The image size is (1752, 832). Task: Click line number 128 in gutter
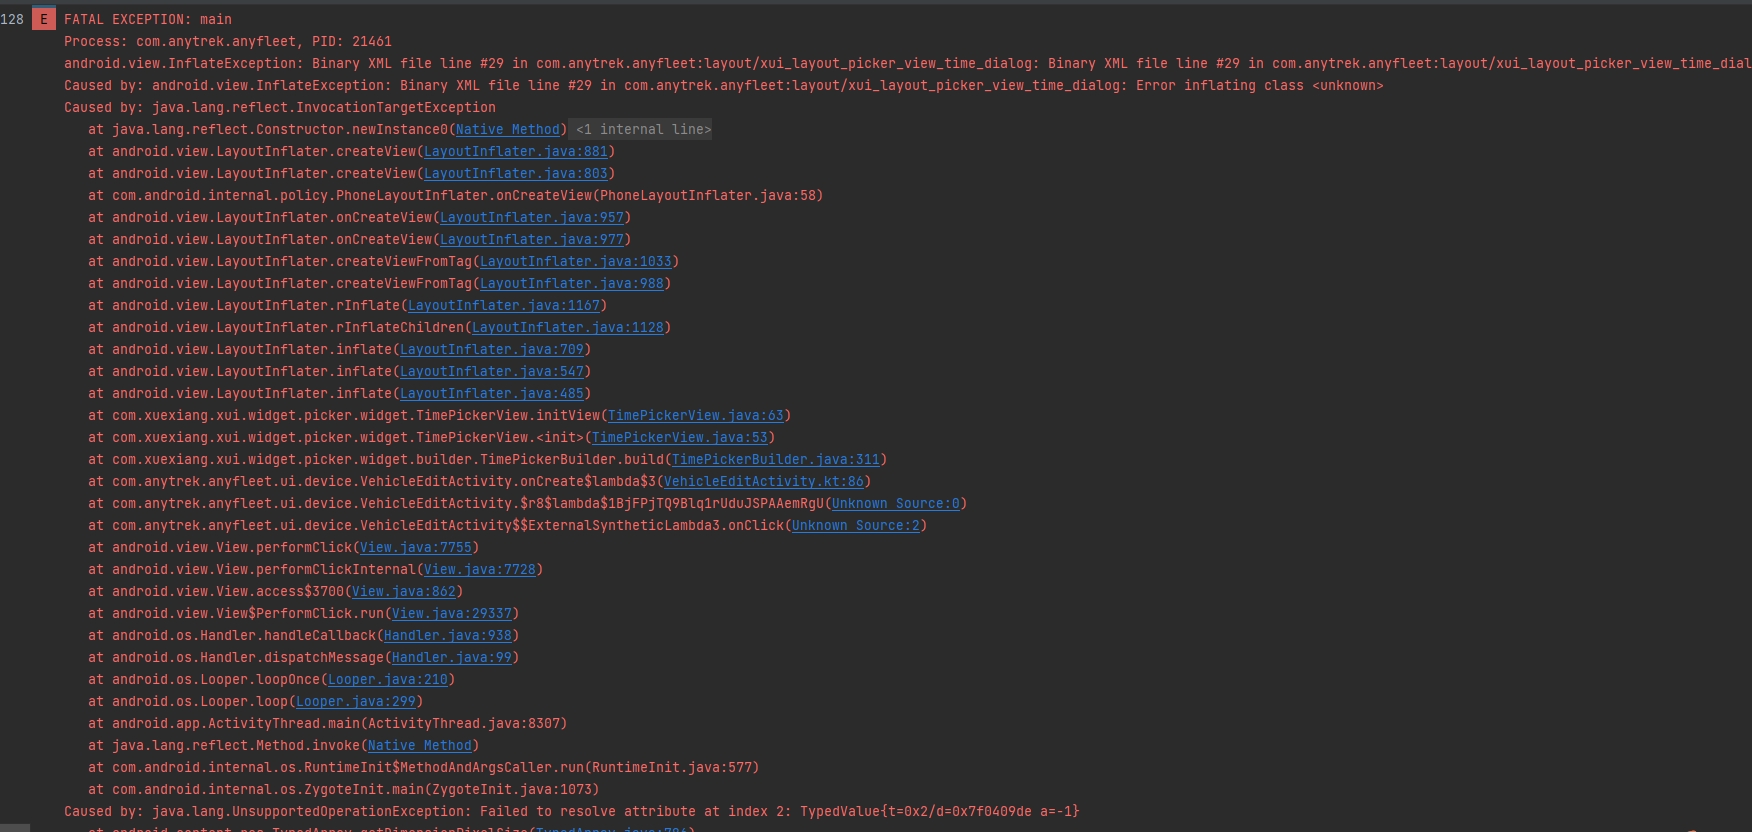tap(12, 19)
